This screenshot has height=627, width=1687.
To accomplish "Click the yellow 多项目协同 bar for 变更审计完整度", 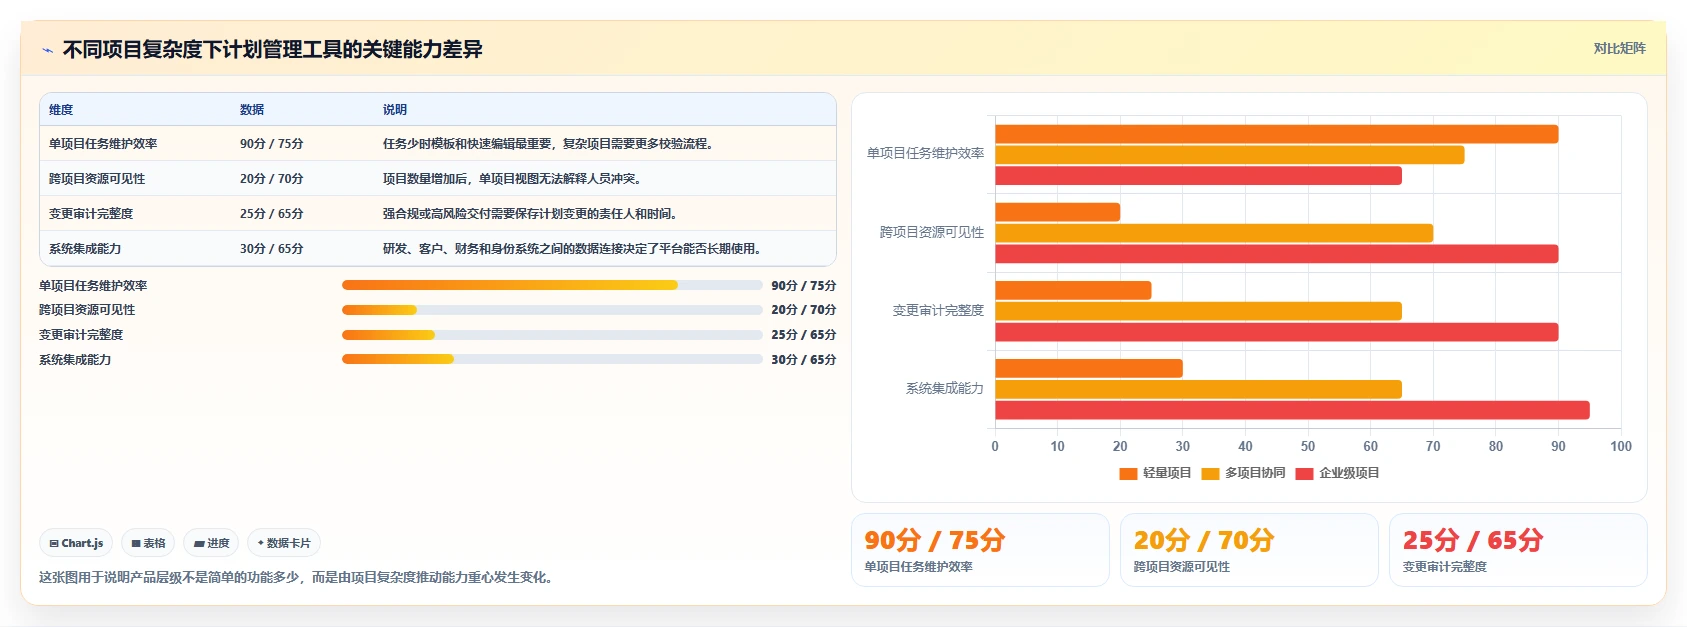I will click(x=1198, y=311).
